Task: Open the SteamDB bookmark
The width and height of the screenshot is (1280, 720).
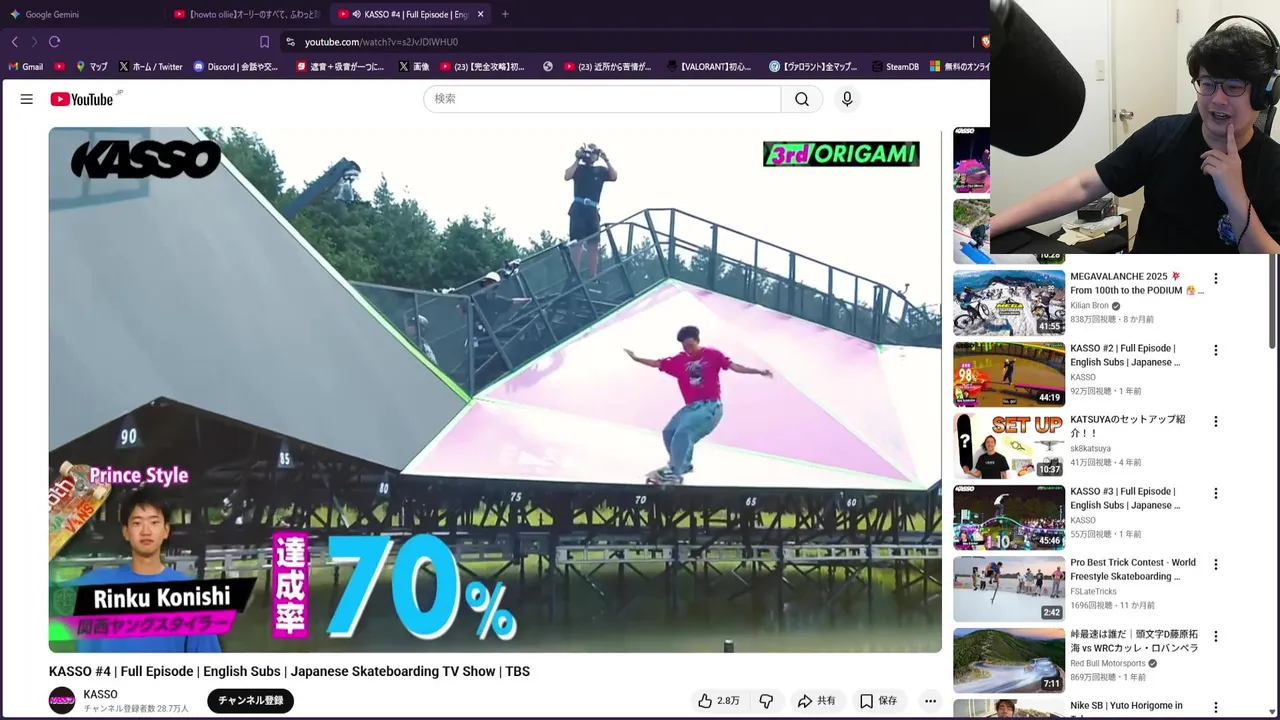Action: [895, 67]
